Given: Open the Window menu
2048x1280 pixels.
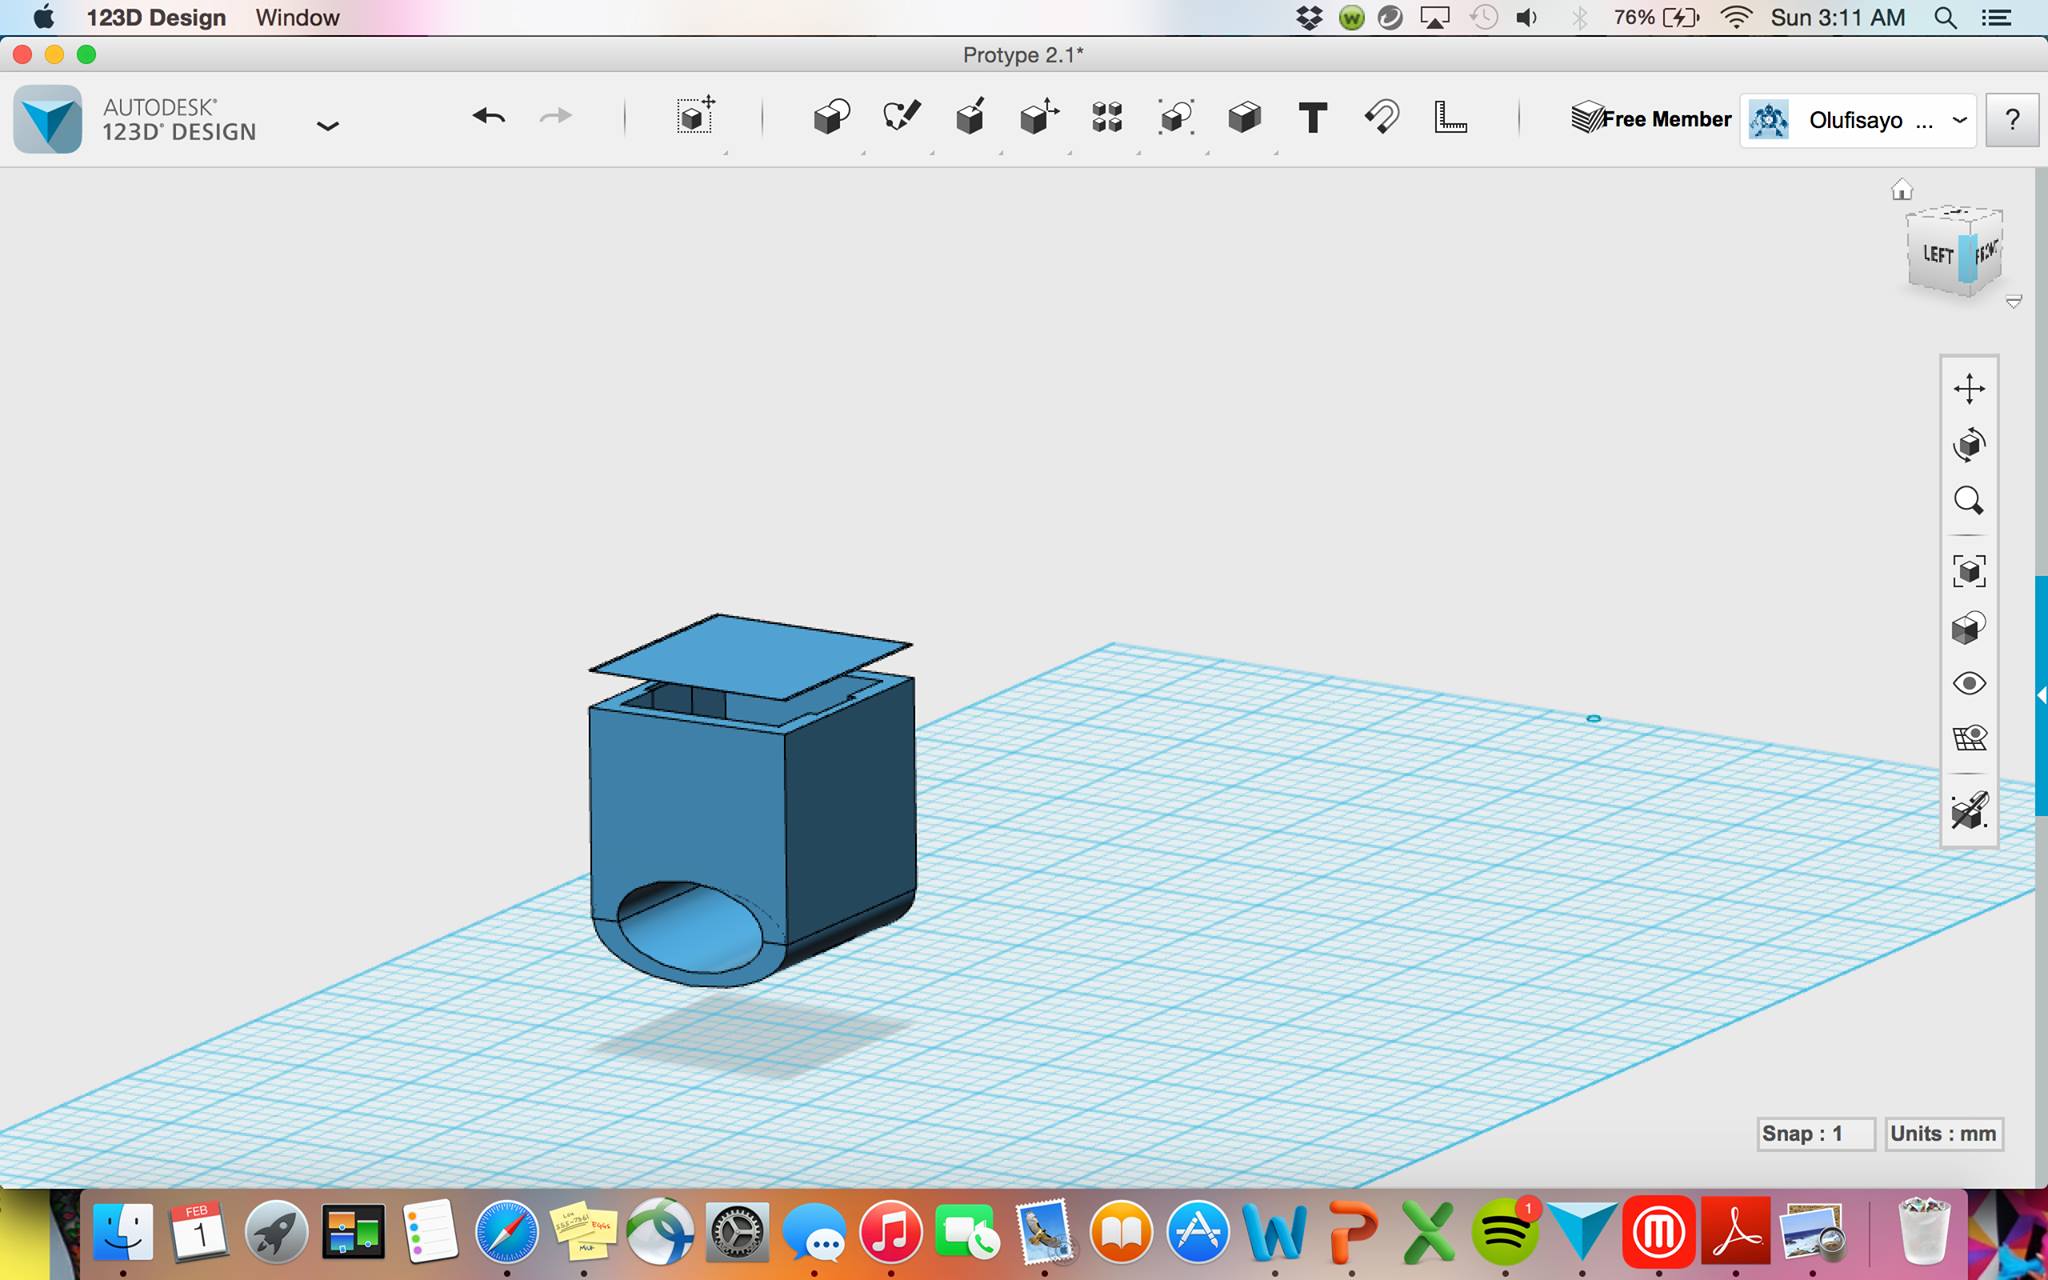Looking at the screenshot, I should coord(297,18).
